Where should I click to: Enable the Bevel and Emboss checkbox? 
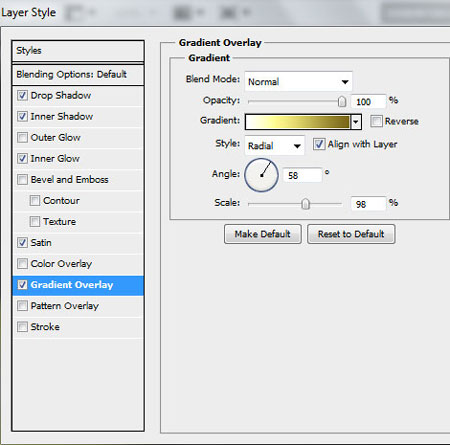click(x=22, y=180)
